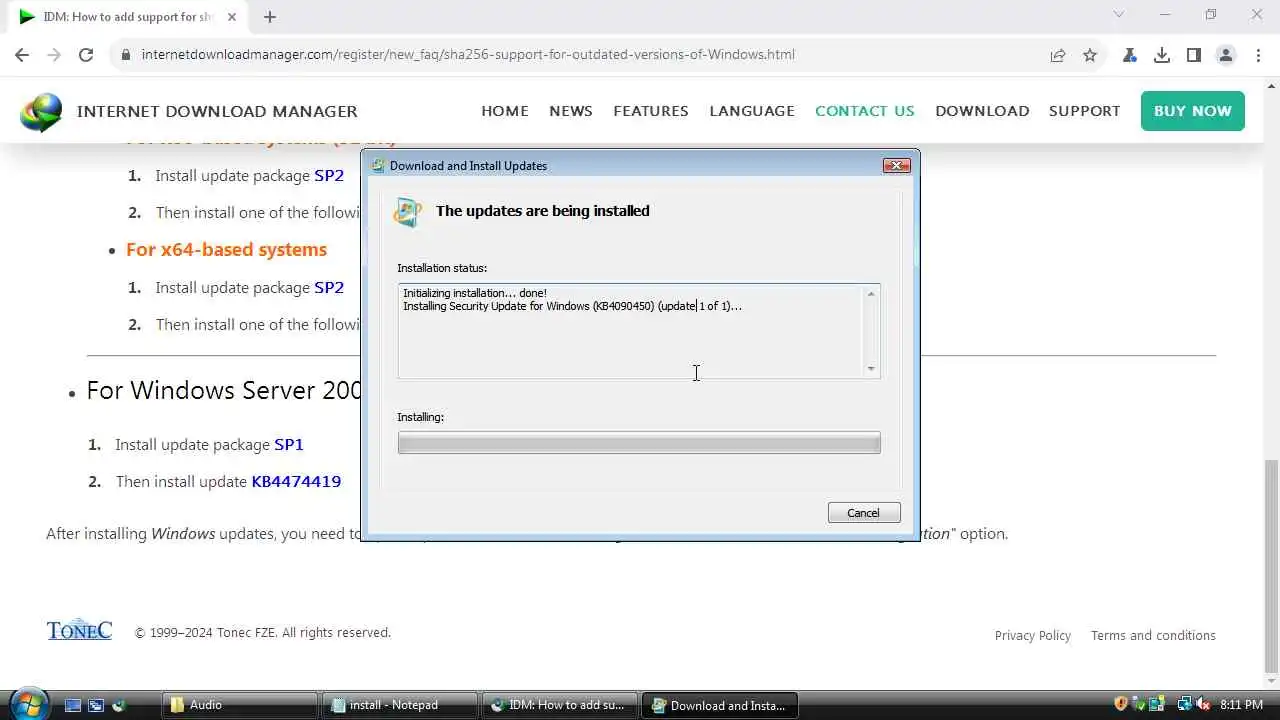
Task: Click status box scroll up arrow
Action: tap(871, 293)
